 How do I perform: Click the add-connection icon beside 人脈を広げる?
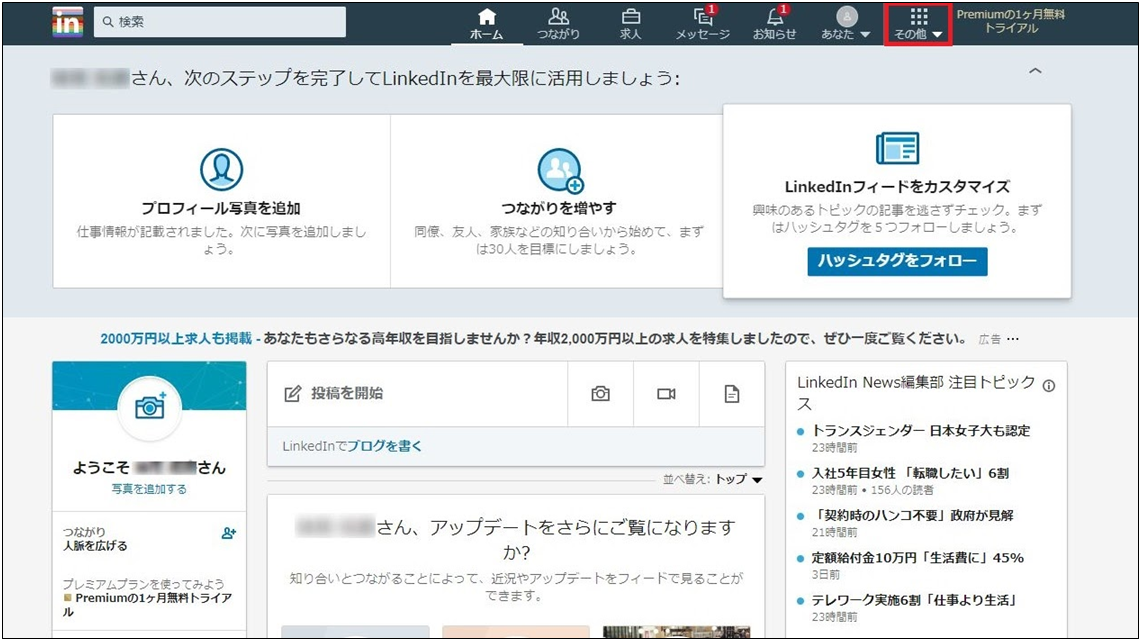(228, 534)
